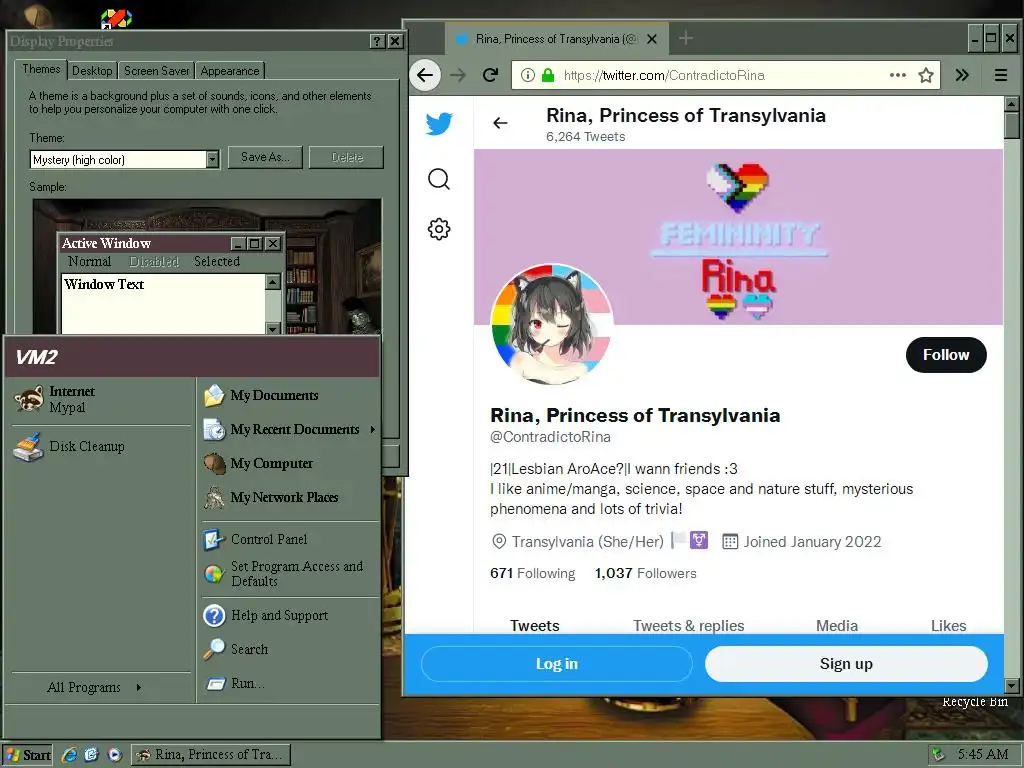Click the system tray icon near clock
The height and width of the screenshot is (768, 1024).
(938, 755)
